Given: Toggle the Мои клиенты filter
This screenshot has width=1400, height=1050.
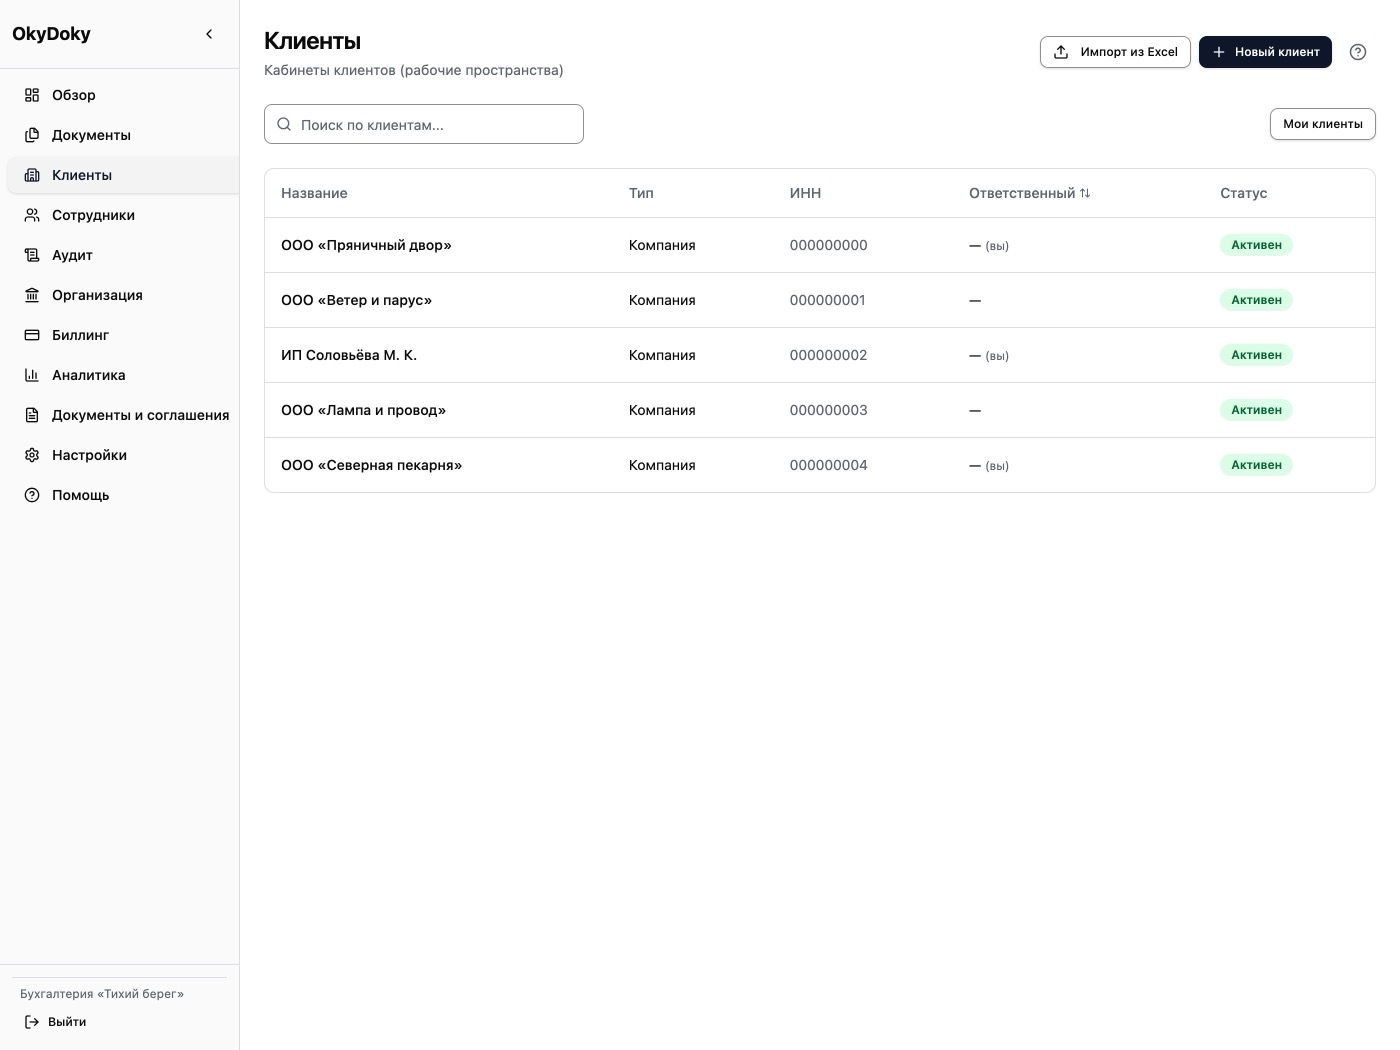Looking at the screenshot, I should (x=1323, y=124).
